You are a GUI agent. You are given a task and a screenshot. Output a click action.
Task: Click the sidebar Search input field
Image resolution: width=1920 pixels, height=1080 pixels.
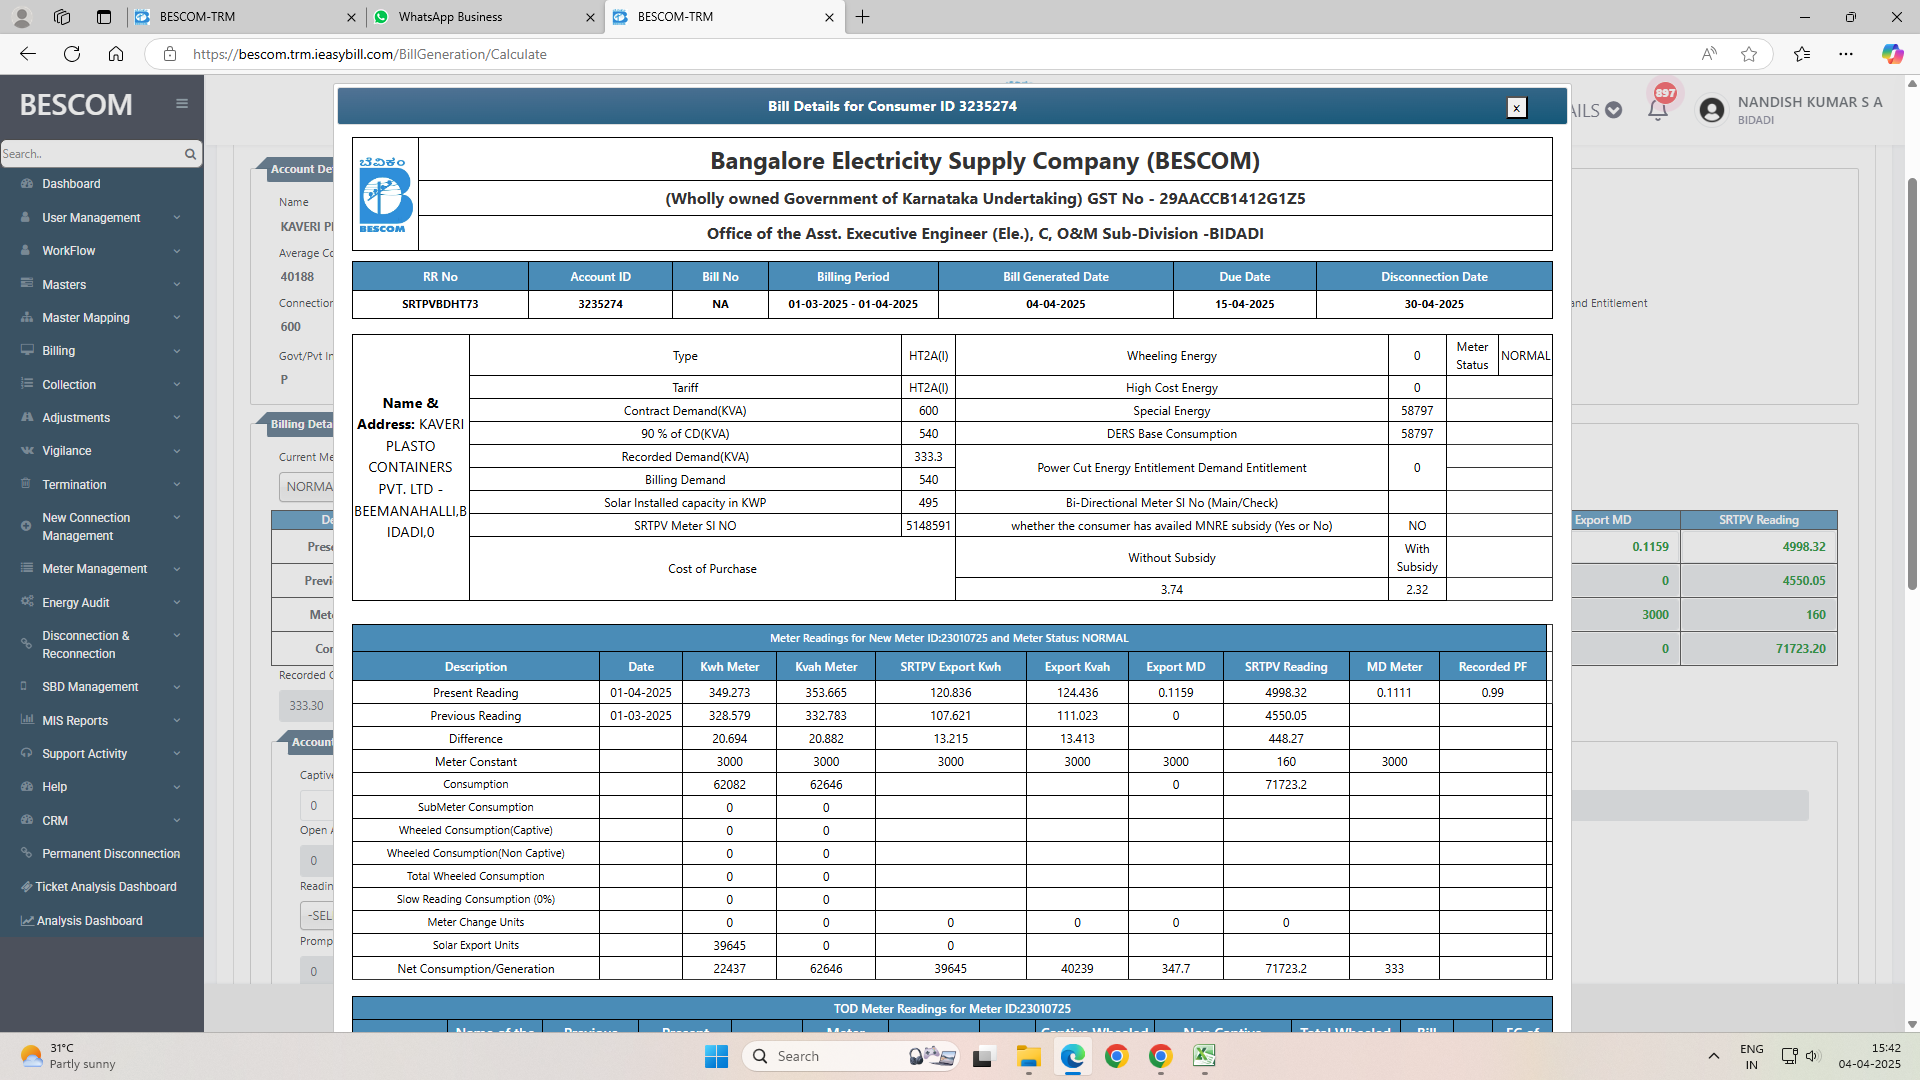(90, 154)
